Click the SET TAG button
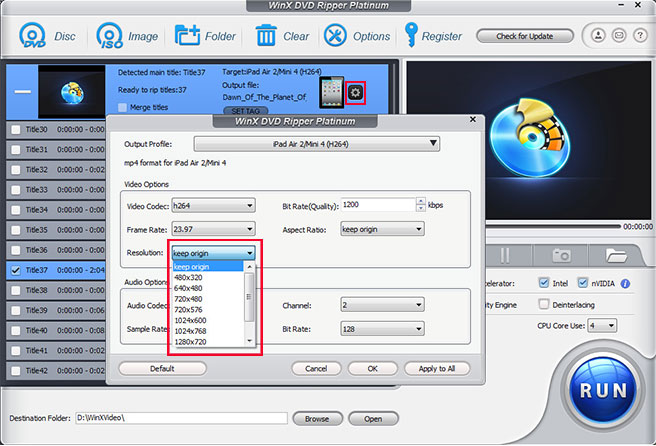Screen dimensions: 656x446 pyautogui.click(x=246, y=111)
